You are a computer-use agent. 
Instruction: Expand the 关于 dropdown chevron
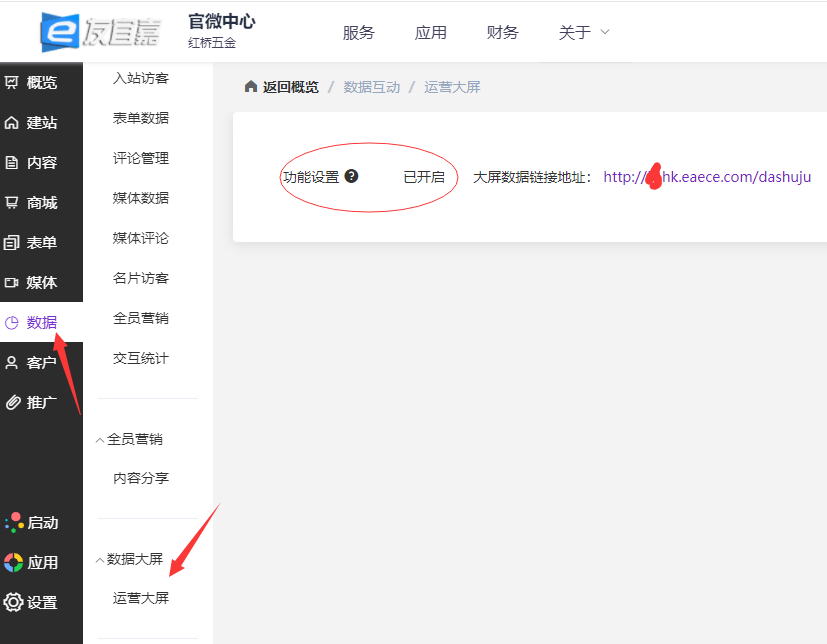click(605, 32)
